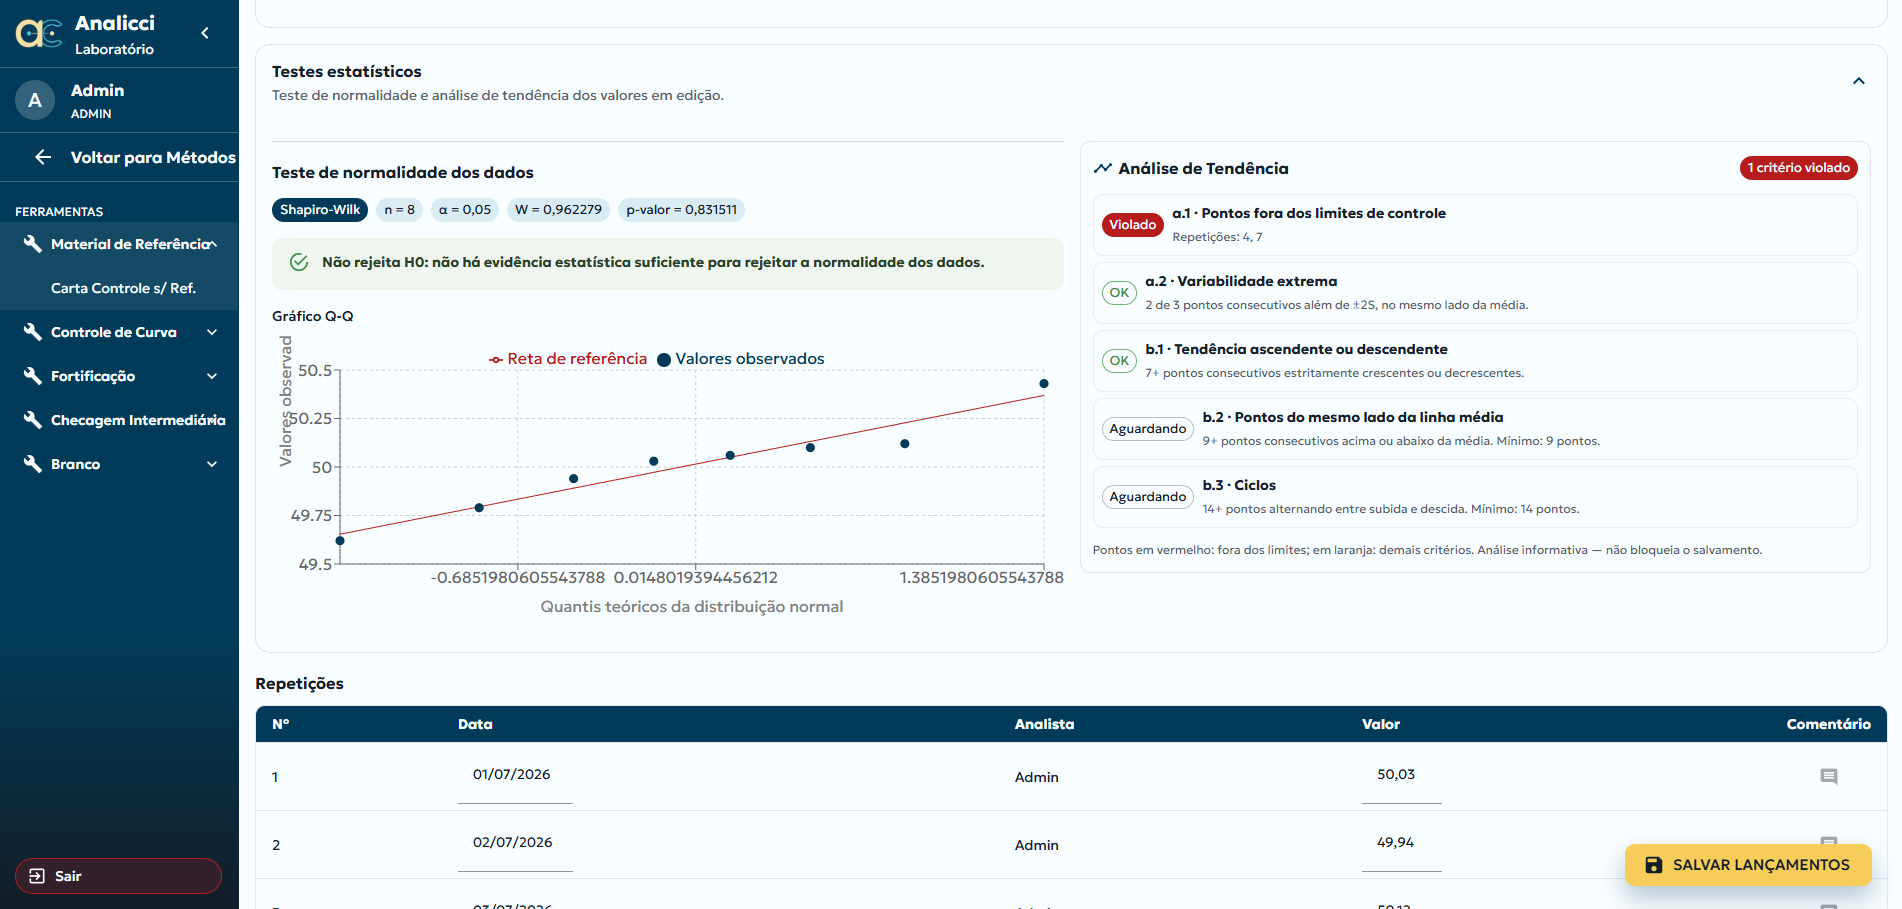Click SALVAR LANÇAMENTOS button

coord(1748,865)
